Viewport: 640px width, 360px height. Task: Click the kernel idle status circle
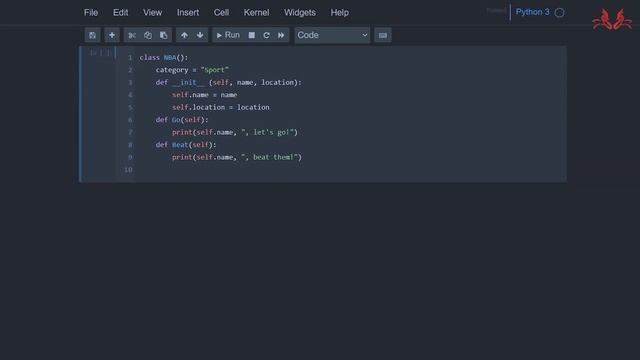click(x=560, y=13)
